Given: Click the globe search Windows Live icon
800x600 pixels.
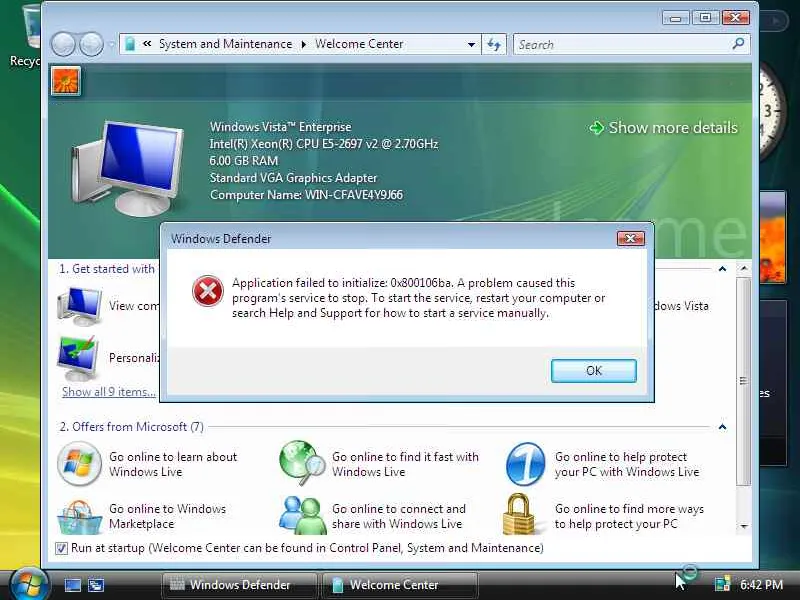Looking at the screenshot, I should 302,463.
